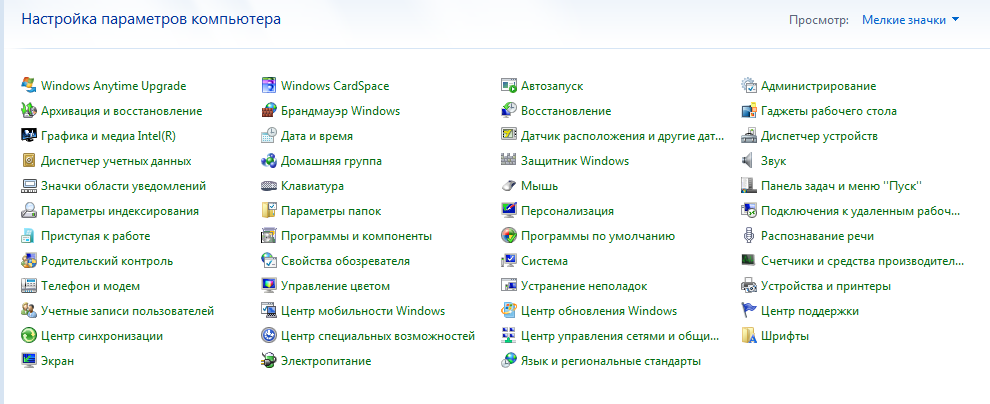Open Гаджеты рабочего стола link
This screenshot has height=404, width=990.
coord(828,111)
